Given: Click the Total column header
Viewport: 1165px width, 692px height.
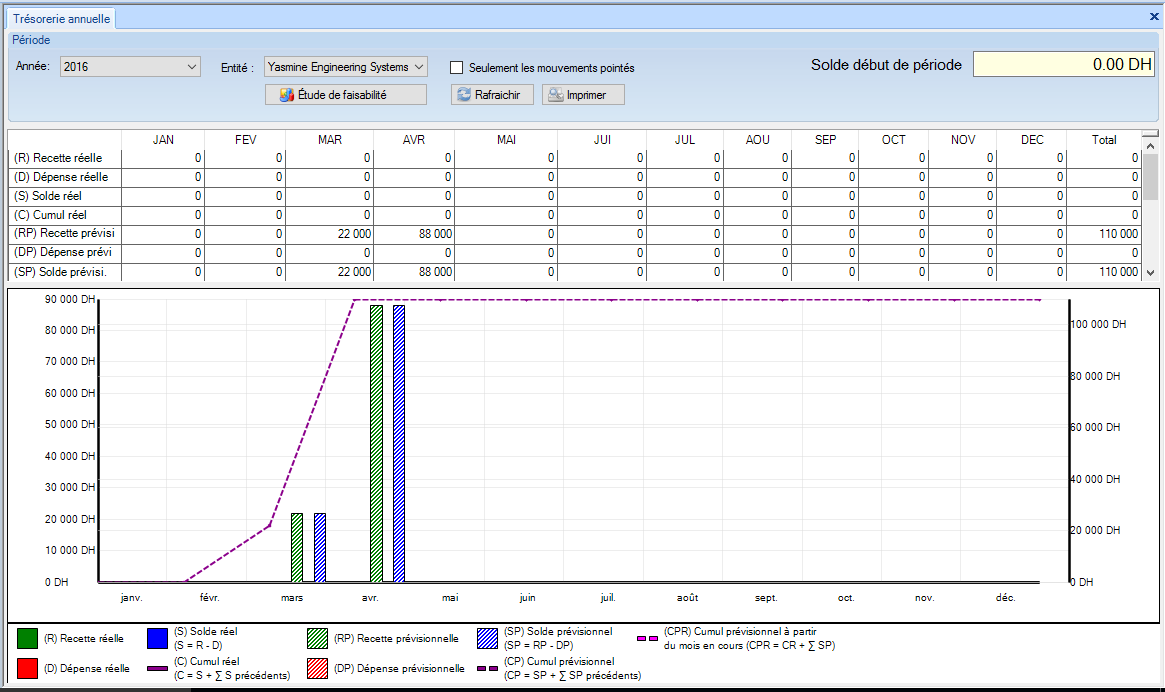Looking at the screenshot, I should pos(1103,140).
